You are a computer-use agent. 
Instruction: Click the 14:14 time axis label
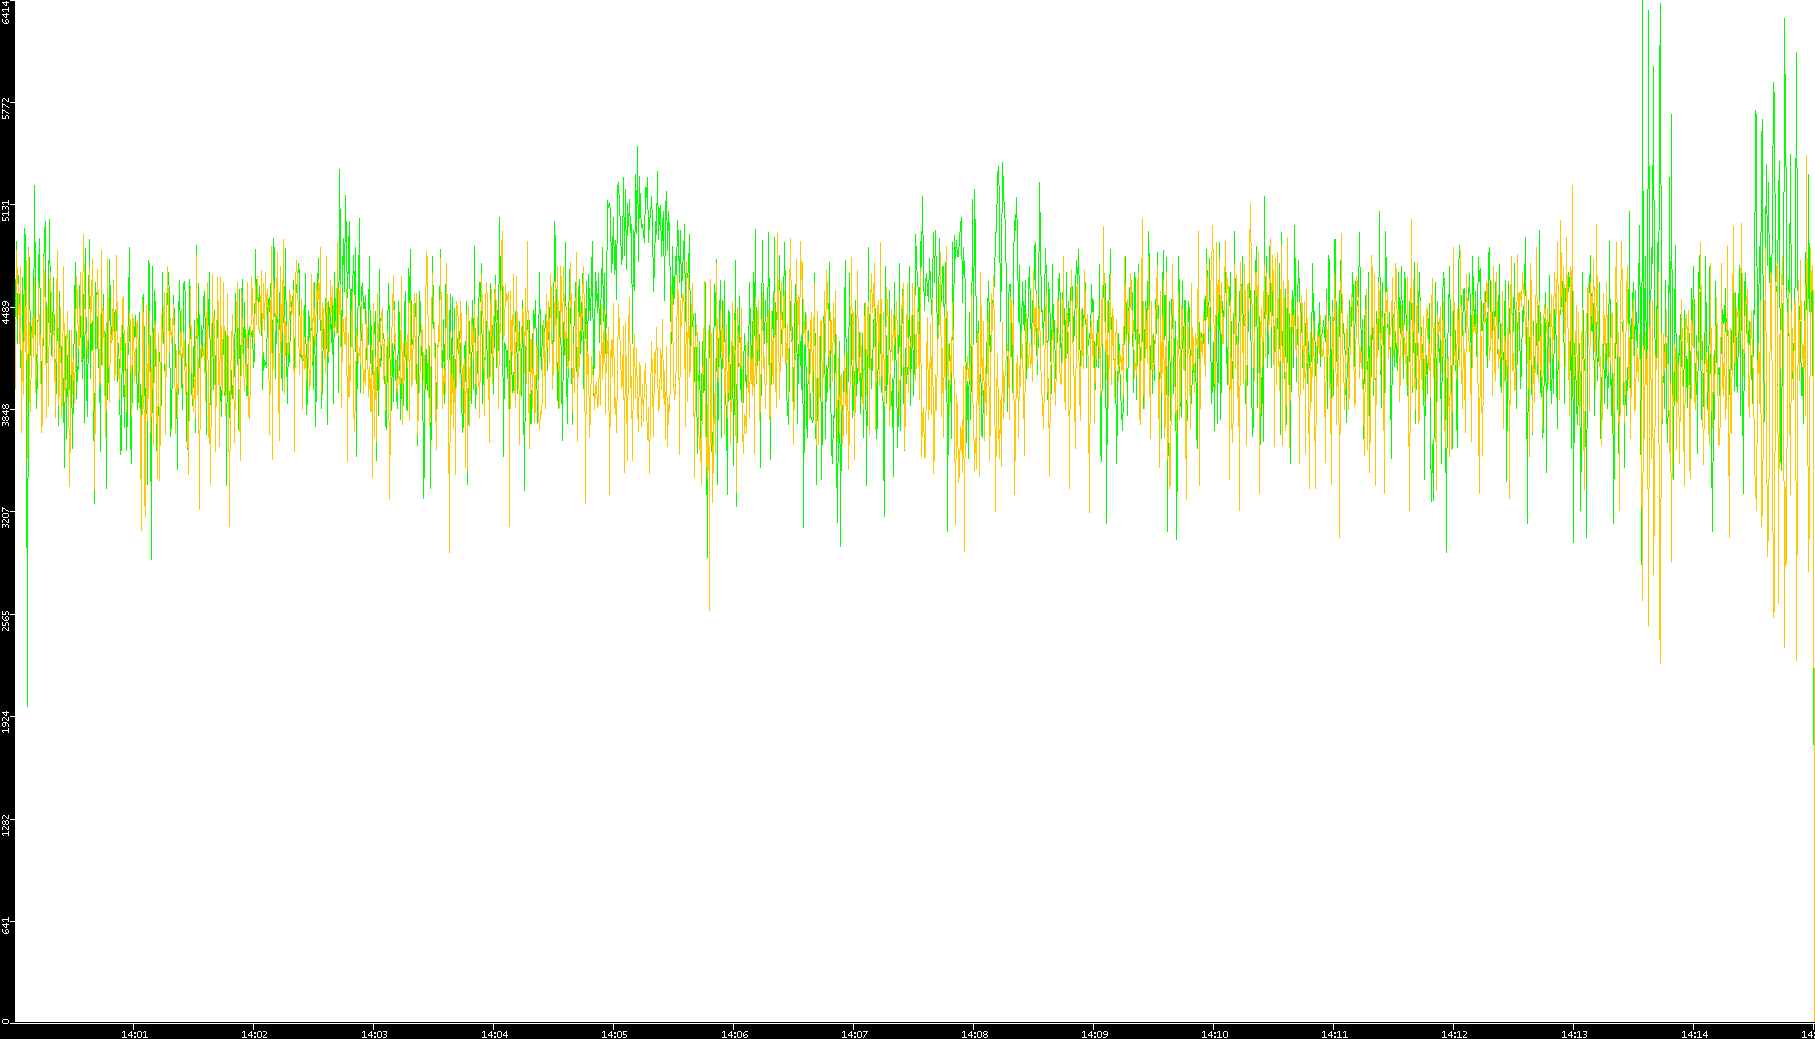1694,1034
